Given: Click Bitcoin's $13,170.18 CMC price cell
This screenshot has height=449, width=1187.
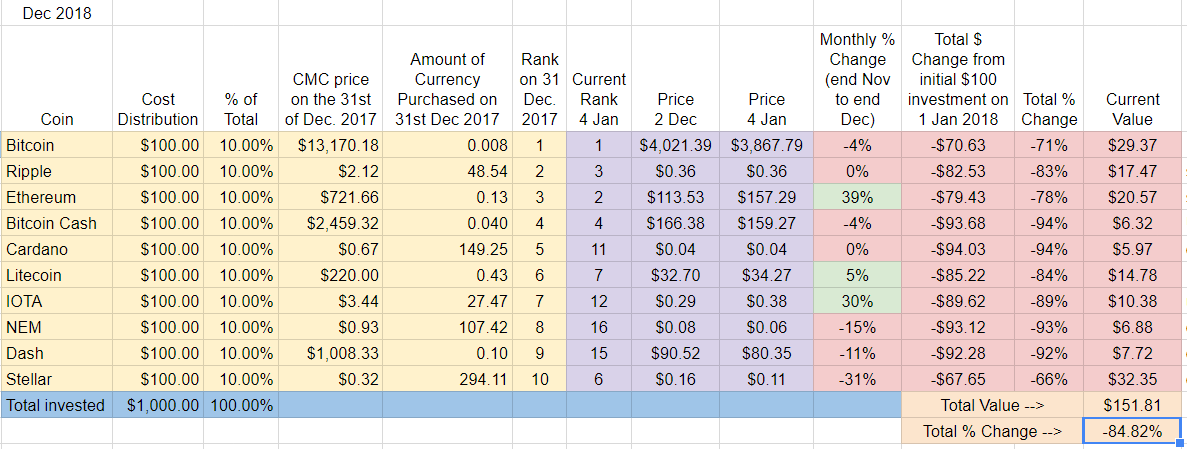Looking at the screenshot, I should [x=330, y=145].
